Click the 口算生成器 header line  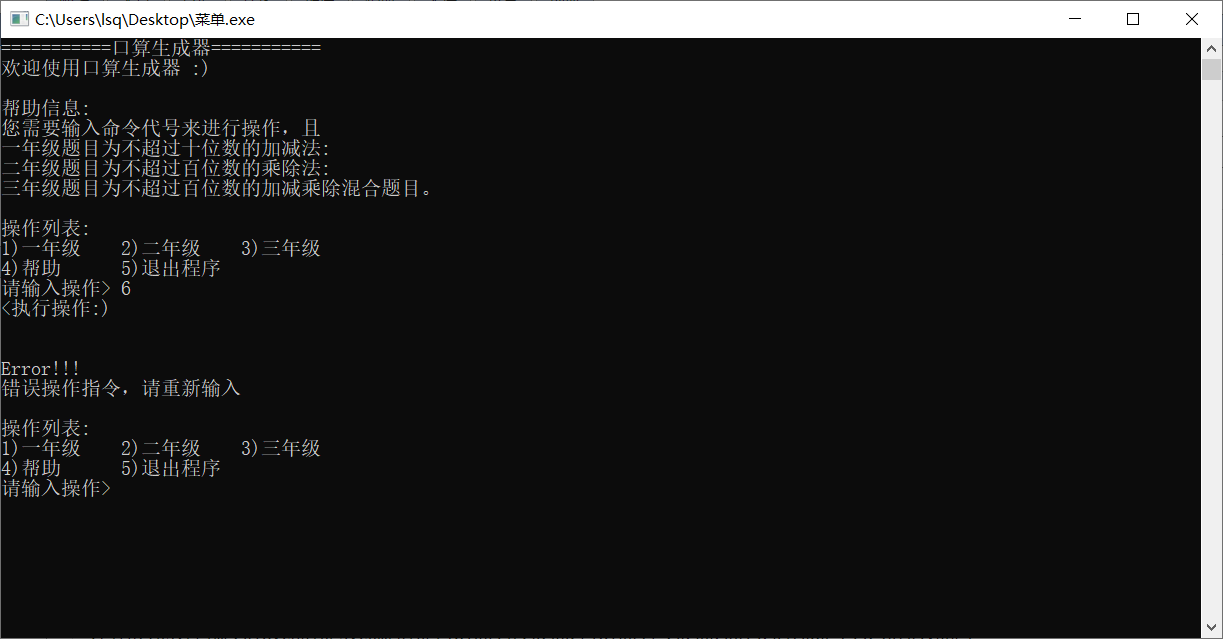coord(161,48)
